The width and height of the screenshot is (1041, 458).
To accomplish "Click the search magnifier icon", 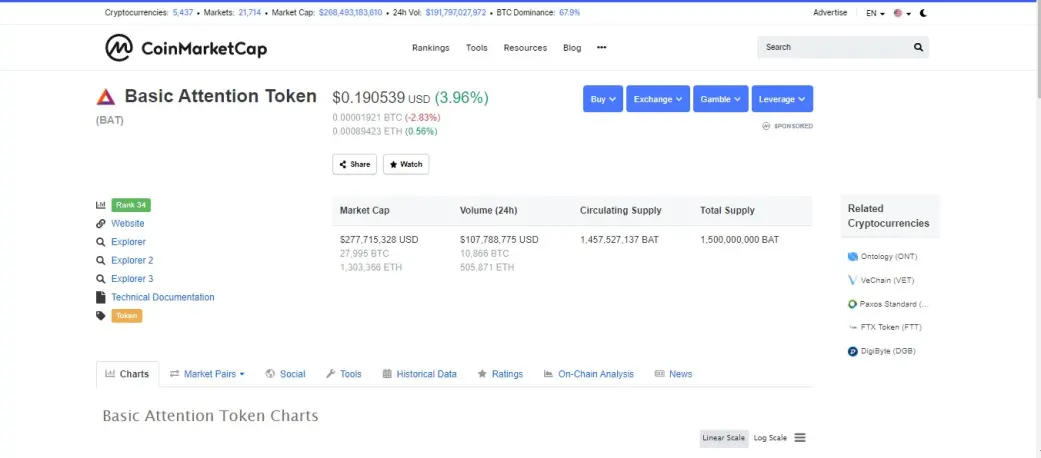I will [x=918, y=47].
